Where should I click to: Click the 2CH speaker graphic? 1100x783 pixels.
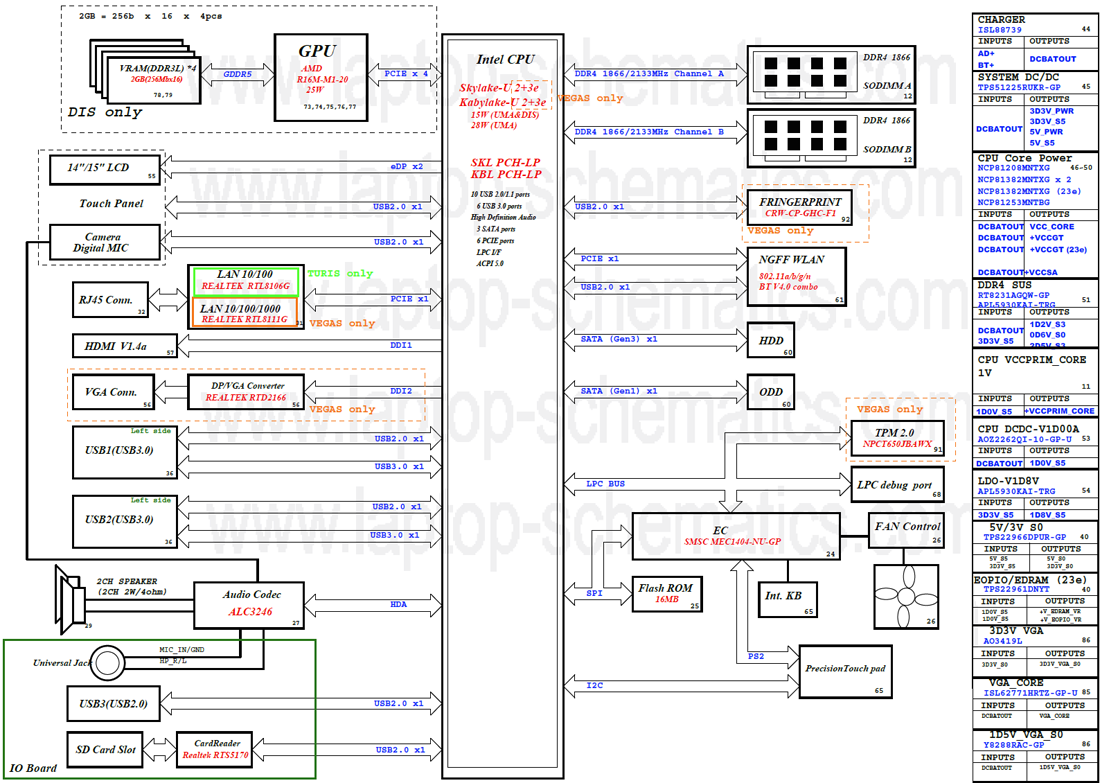[x=68, y=600]
